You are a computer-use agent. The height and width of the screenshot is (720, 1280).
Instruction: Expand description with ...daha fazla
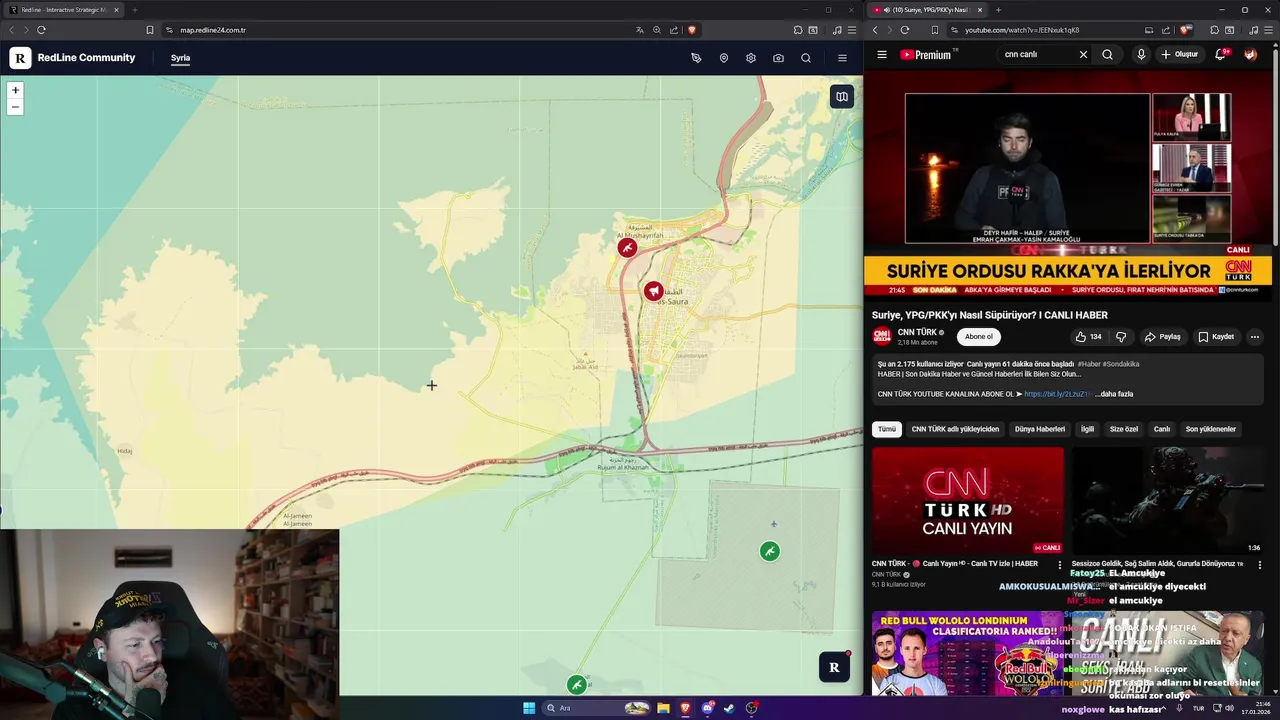[1113, 394]
